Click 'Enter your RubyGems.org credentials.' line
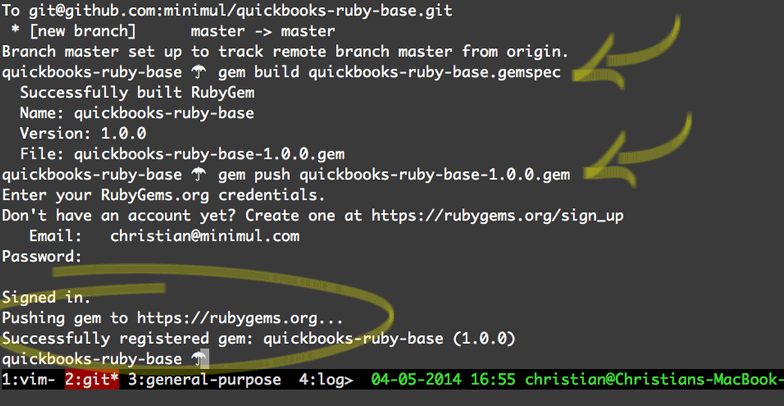The width and height of the screenshot is (784, 406). point(164,195)
